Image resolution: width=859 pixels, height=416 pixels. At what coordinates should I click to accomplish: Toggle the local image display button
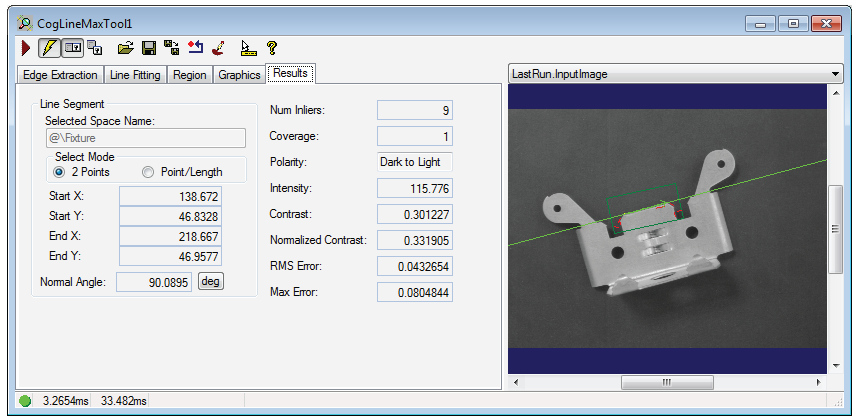click(72, 48)
